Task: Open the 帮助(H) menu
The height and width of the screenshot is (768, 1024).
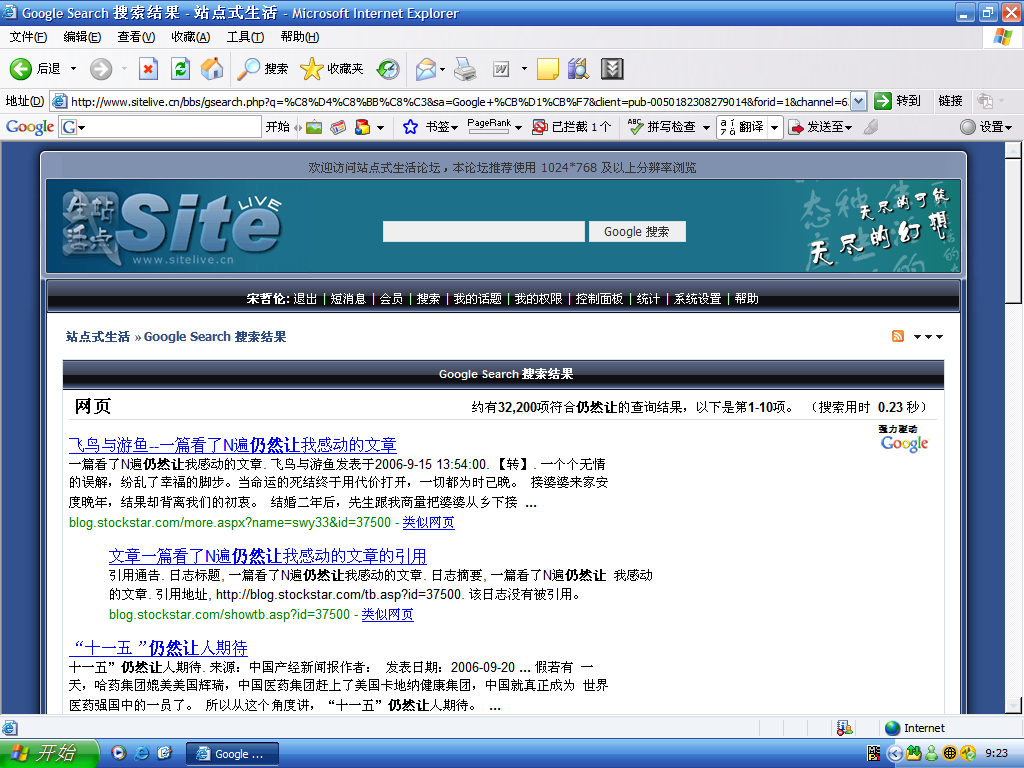Action: (300, 37)
